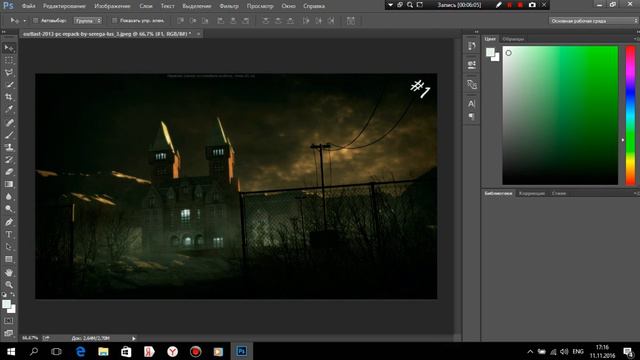Enable the Показать упр. элем. checkbox
The height and width of the screenshot is (360, 640).
coord(114,20)
